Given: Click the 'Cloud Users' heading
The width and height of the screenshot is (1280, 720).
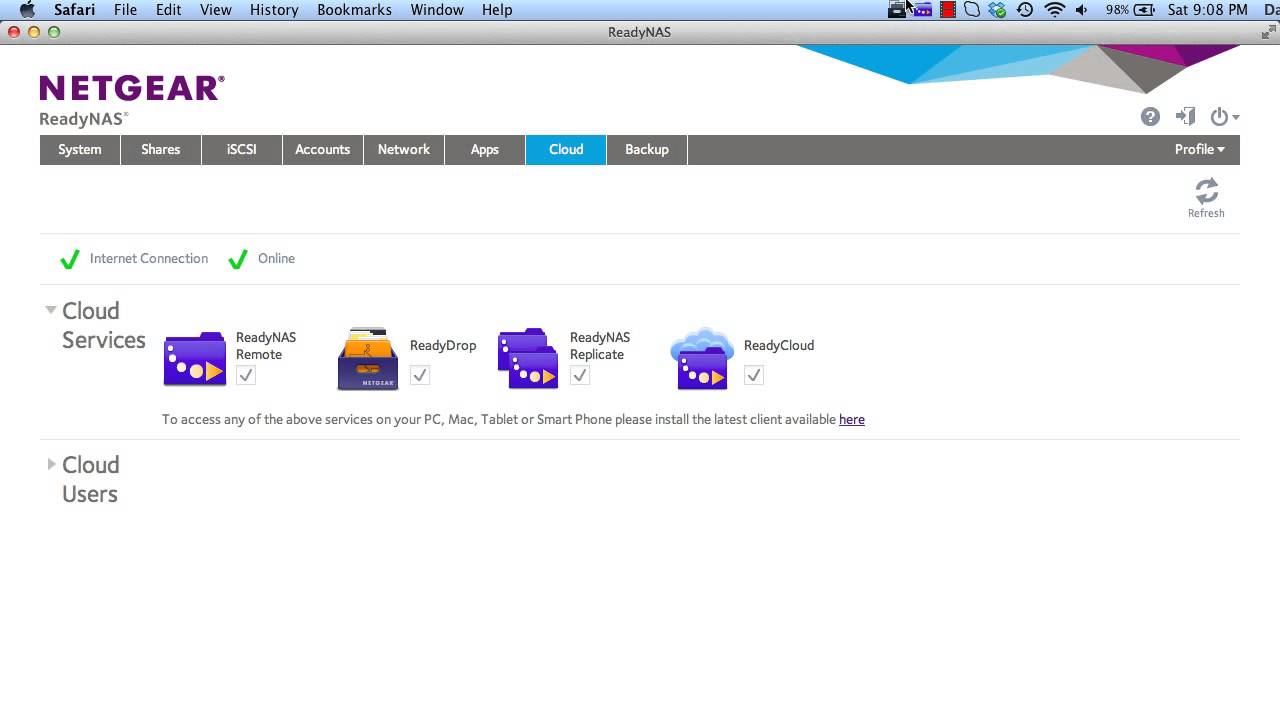Looking at the screenshot, I should click(x=90, y=479).
